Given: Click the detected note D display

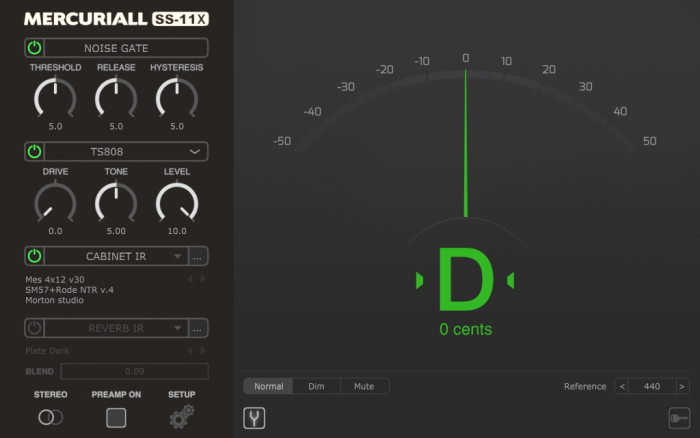Looking at the screenshot, I should tap(466, 279).
